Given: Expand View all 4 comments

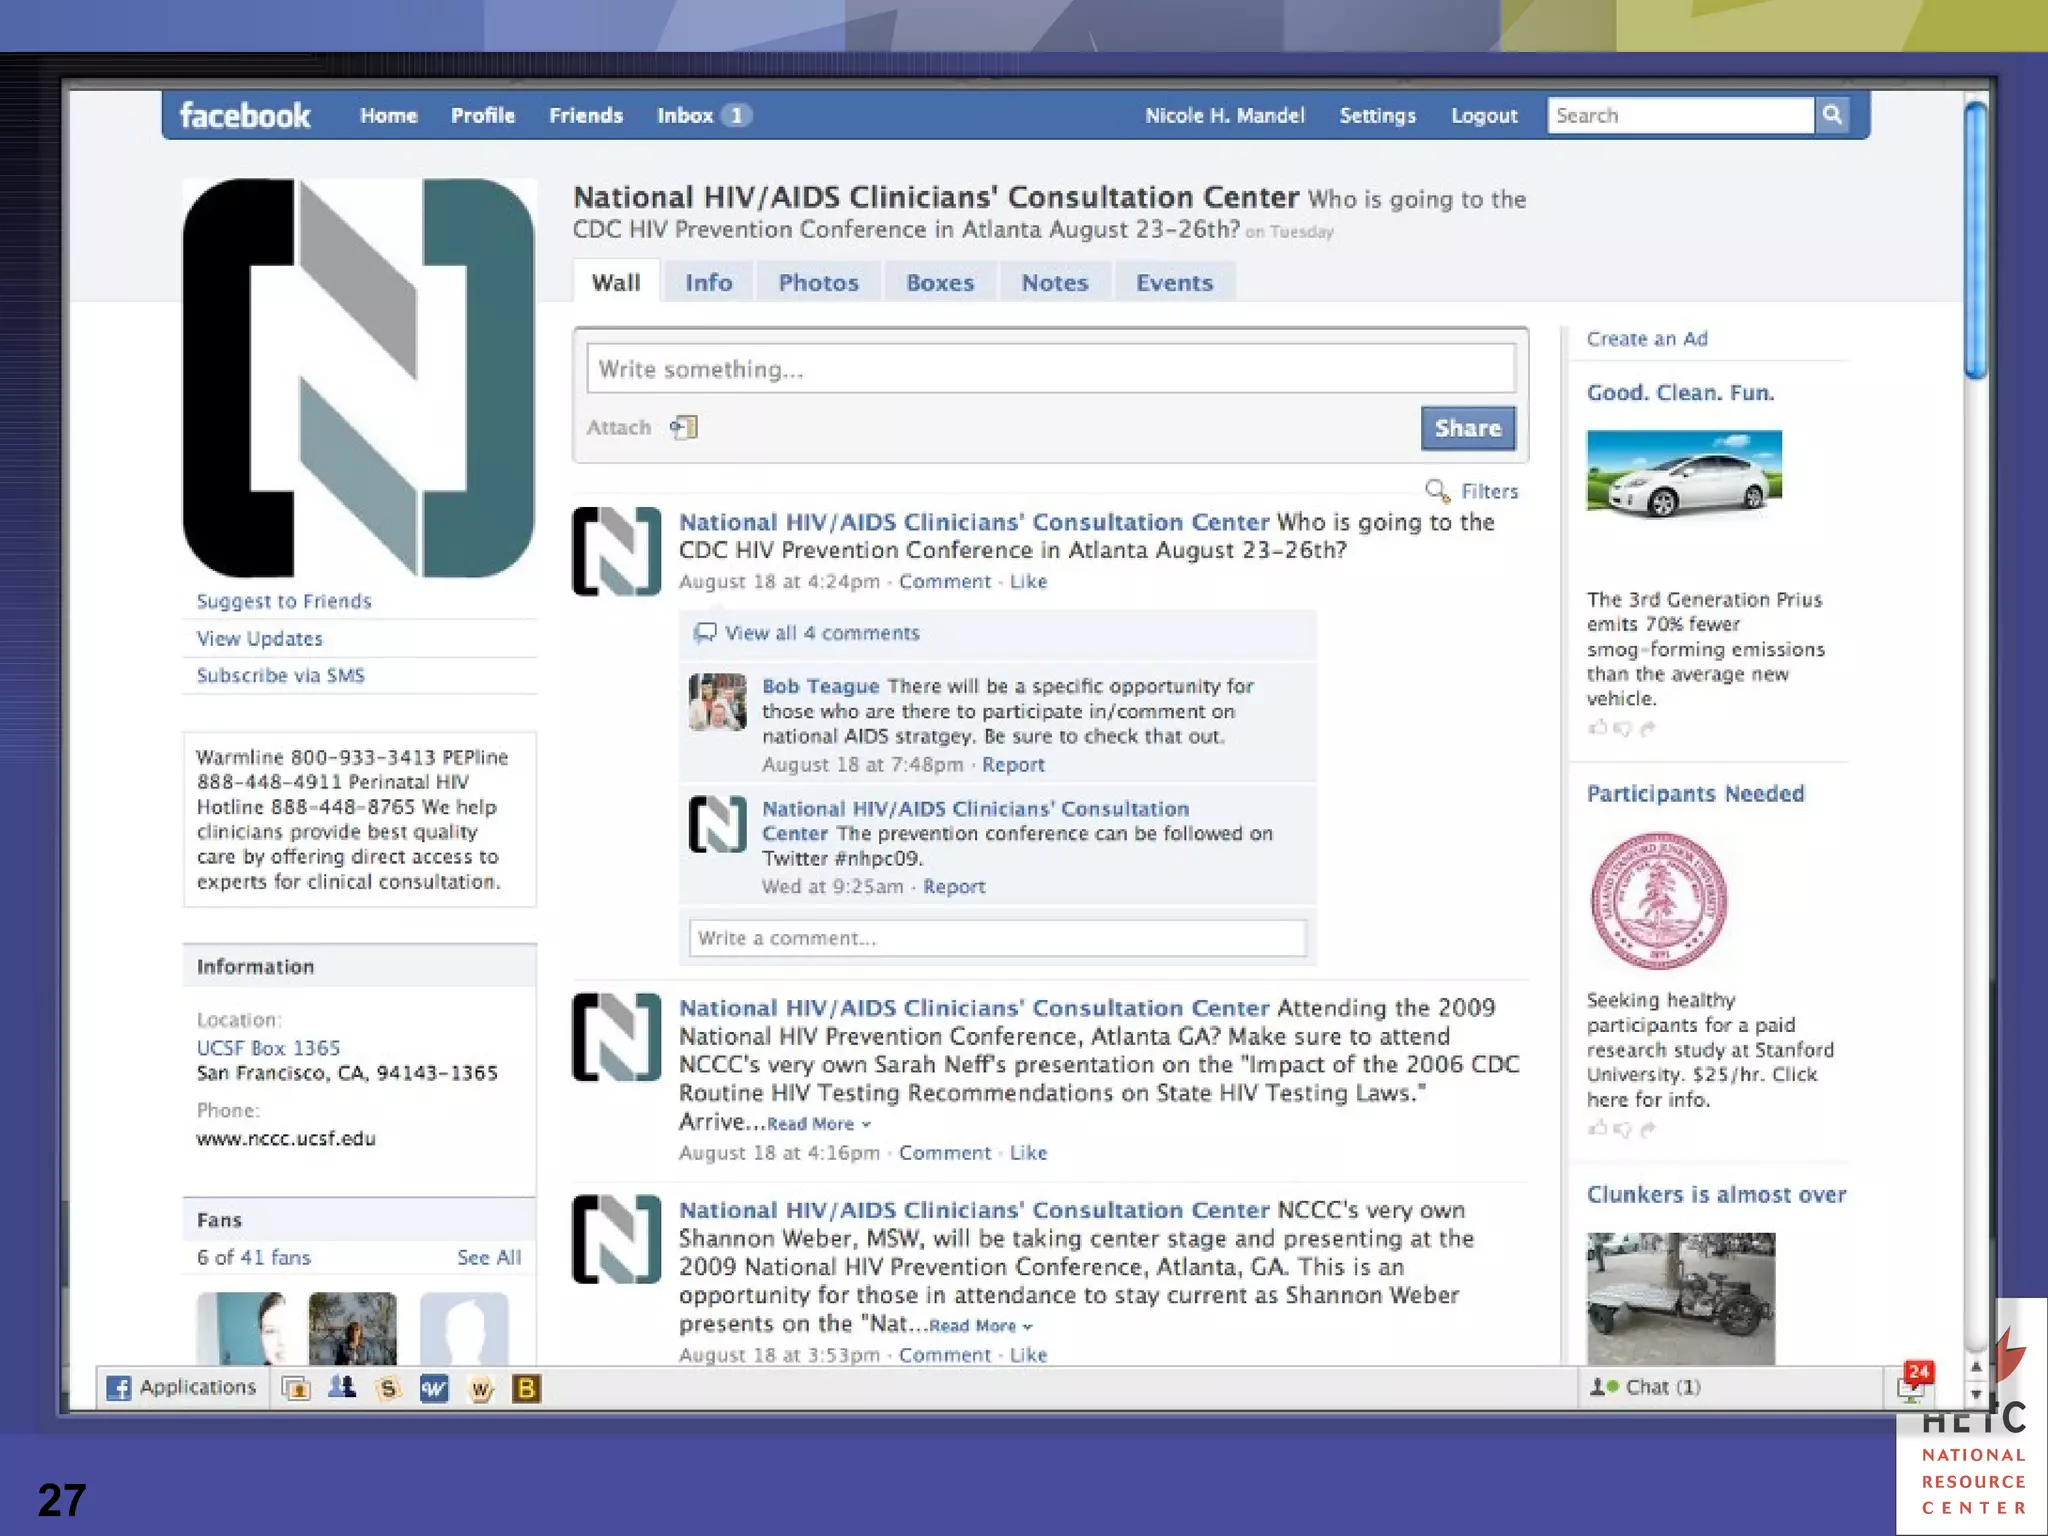Looking at the screenshot, I should pyautogui.click(x=820, y=633).
